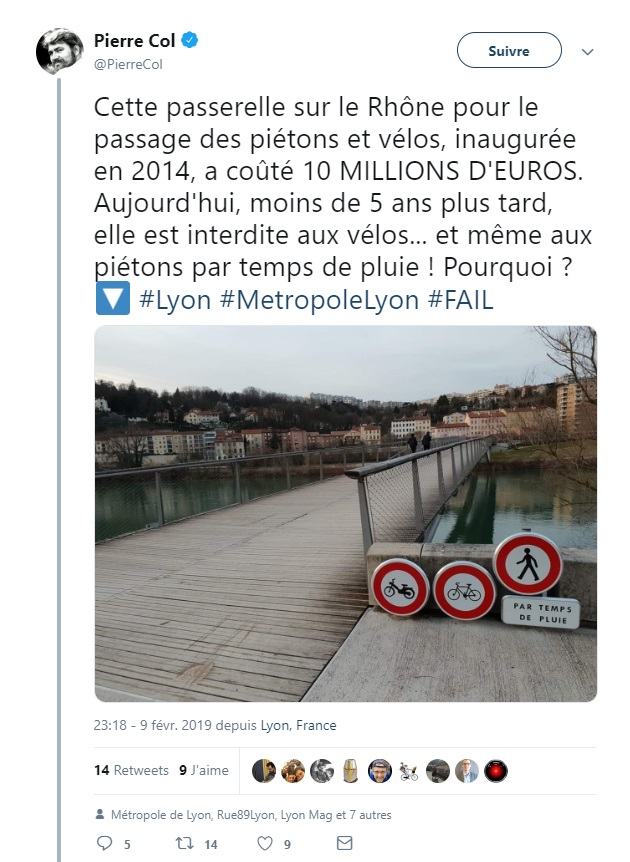
Task: View the 9 J'aime likes list
Action: [x=204, y=770]
